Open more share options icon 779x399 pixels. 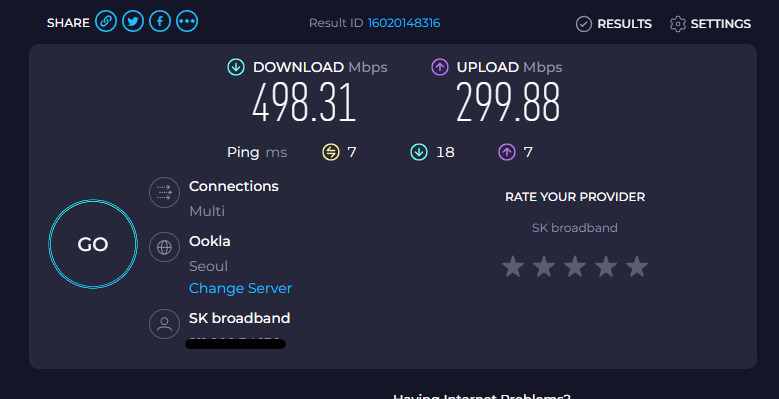click(x=187, y=21)
